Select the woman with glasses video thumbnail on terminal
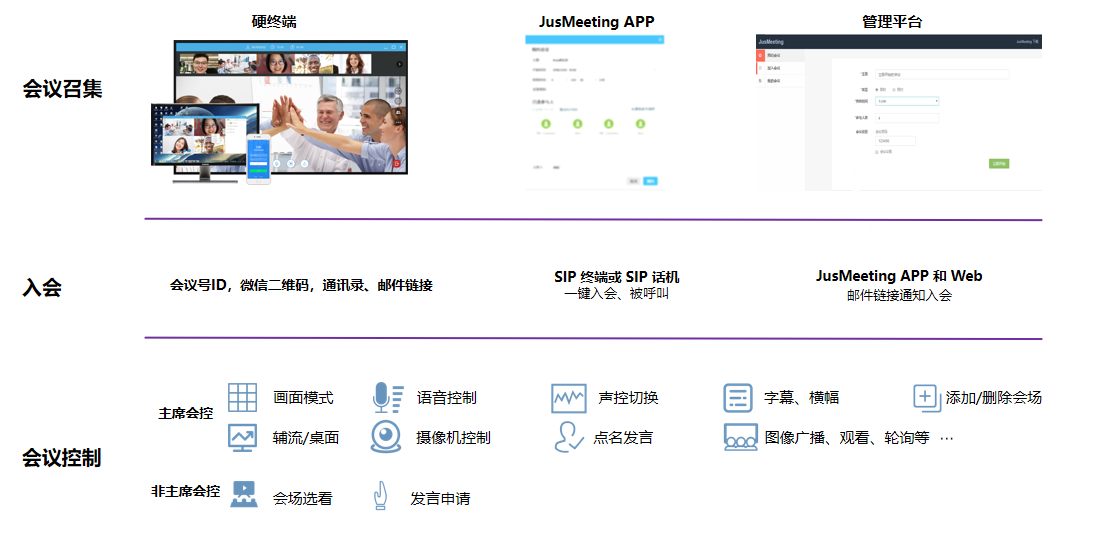 click(x=275, y=63)
